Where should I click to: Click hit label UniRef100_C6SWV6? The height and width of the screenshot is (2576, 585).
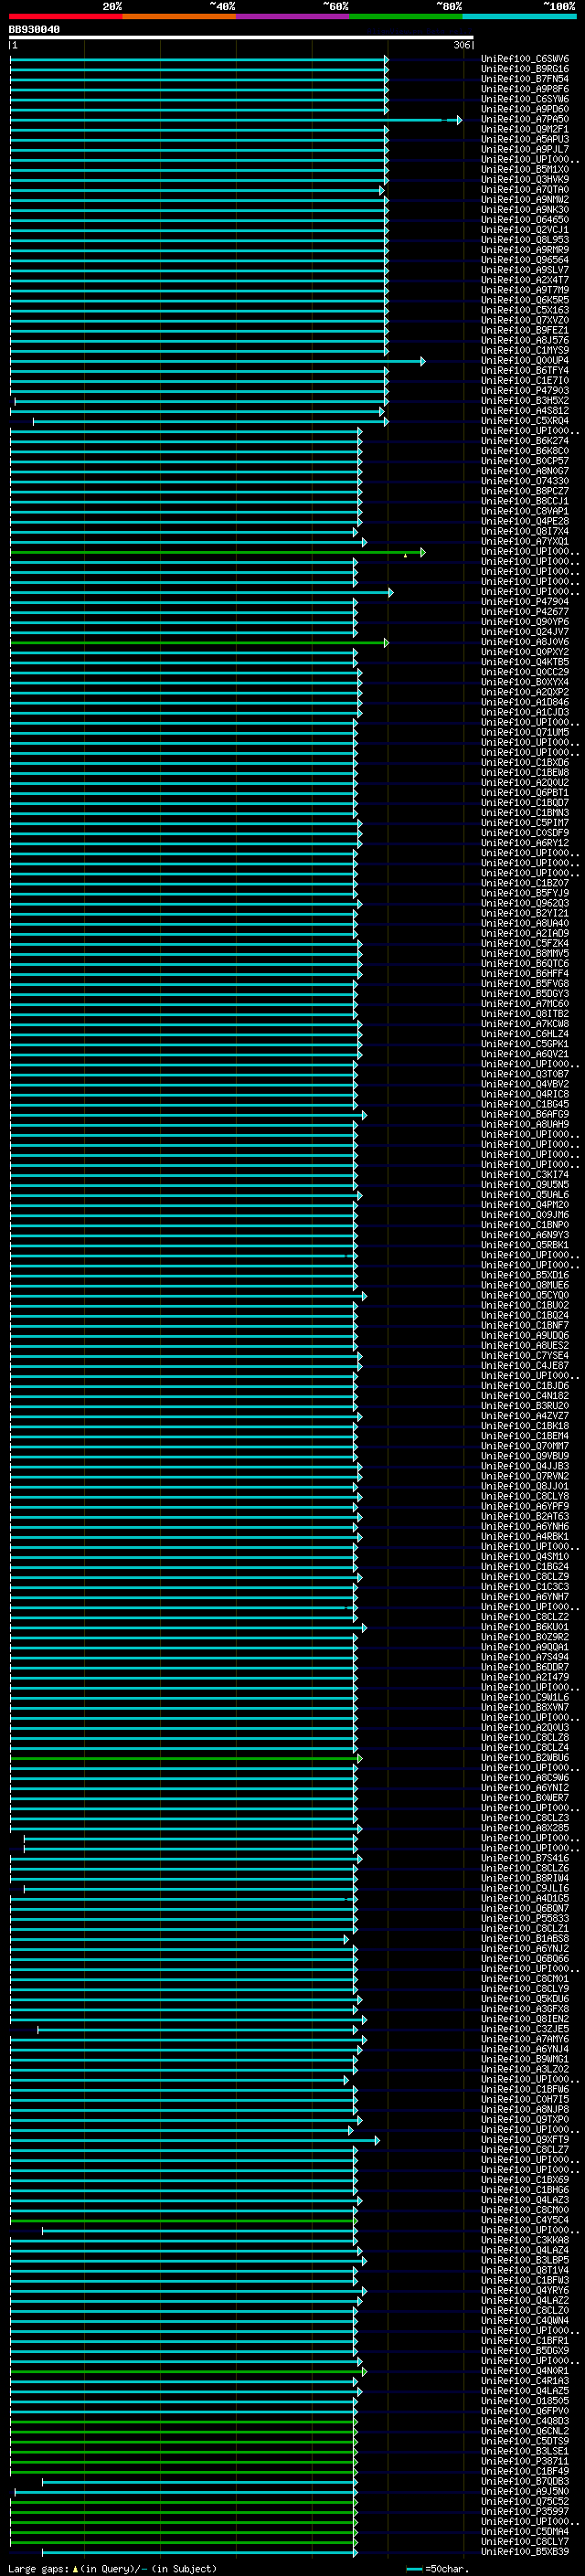point(525,59)
